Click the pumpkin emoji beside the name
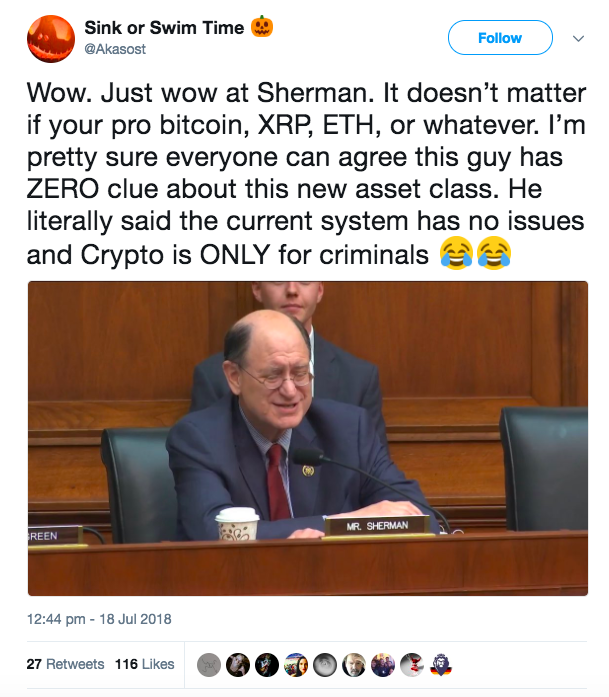Image resolution: width=609 pixels, height=697 pixels. 264,27
